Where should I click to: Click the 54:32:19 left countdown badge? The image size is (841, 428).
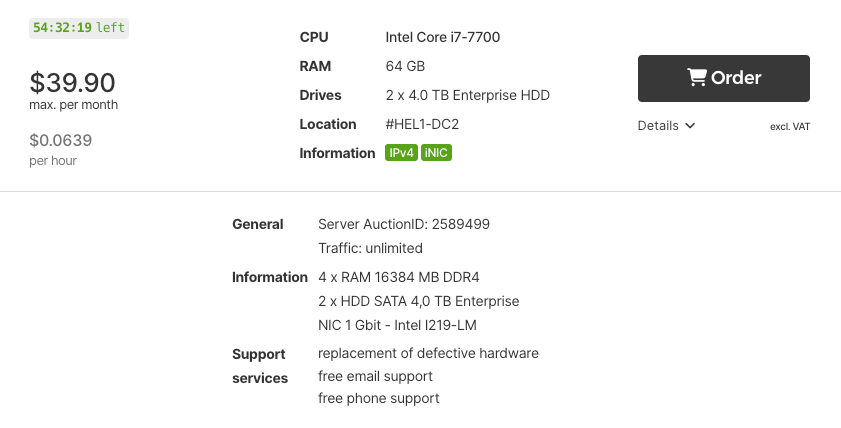tap(79, 28)
